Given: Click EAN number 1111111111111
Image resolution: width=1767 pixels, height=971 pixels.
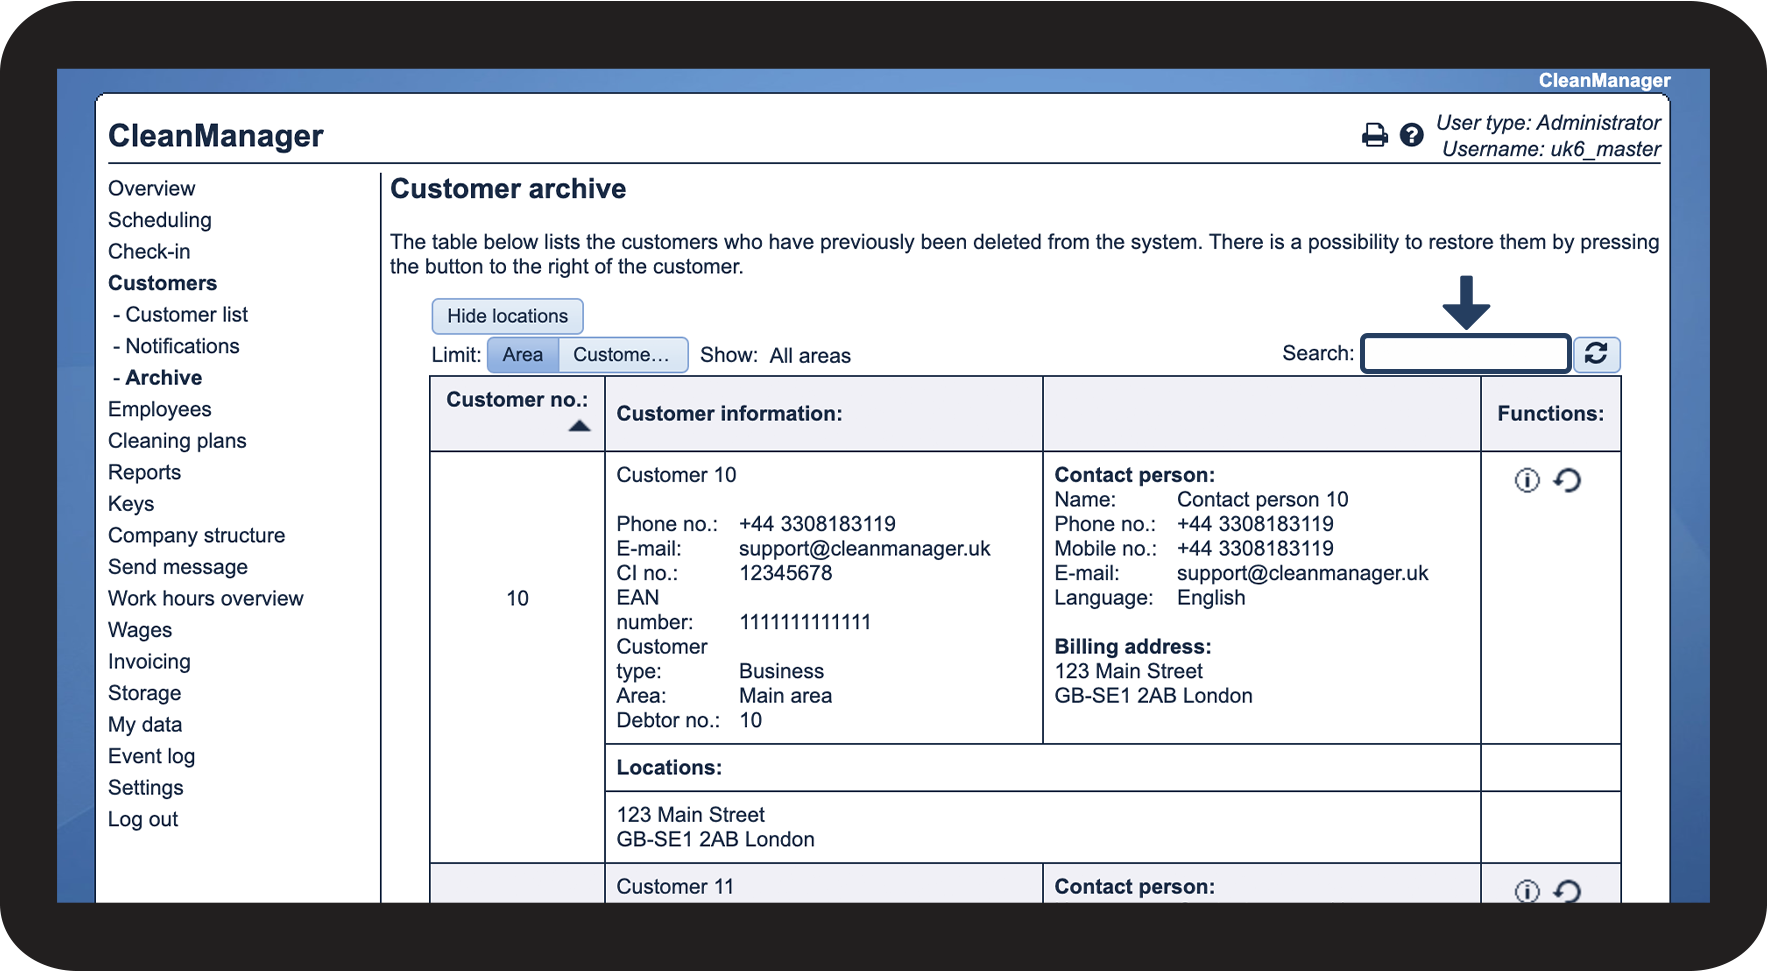Looking at the screenshot, I should (805, 622).
